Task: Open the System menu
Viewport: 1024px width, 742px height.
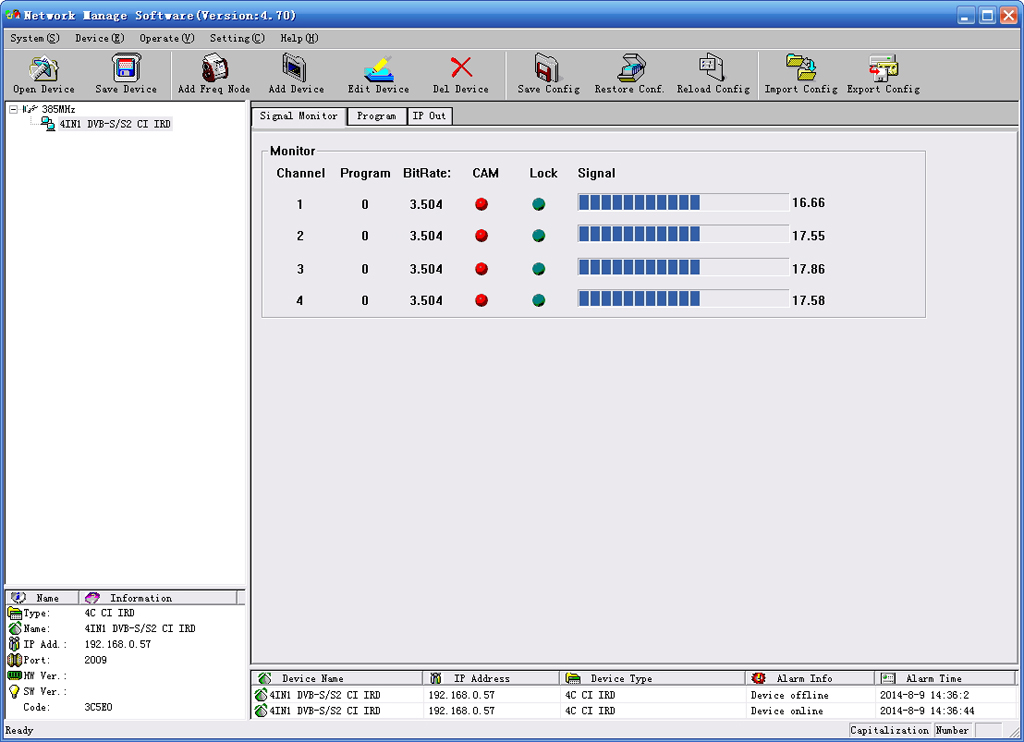Action: 35,39
